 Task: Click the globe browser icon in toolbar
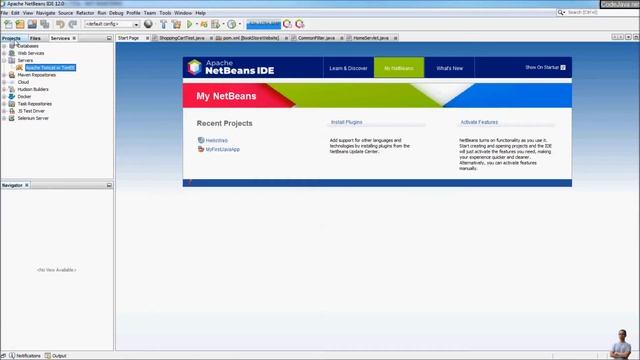click(148, 24)
